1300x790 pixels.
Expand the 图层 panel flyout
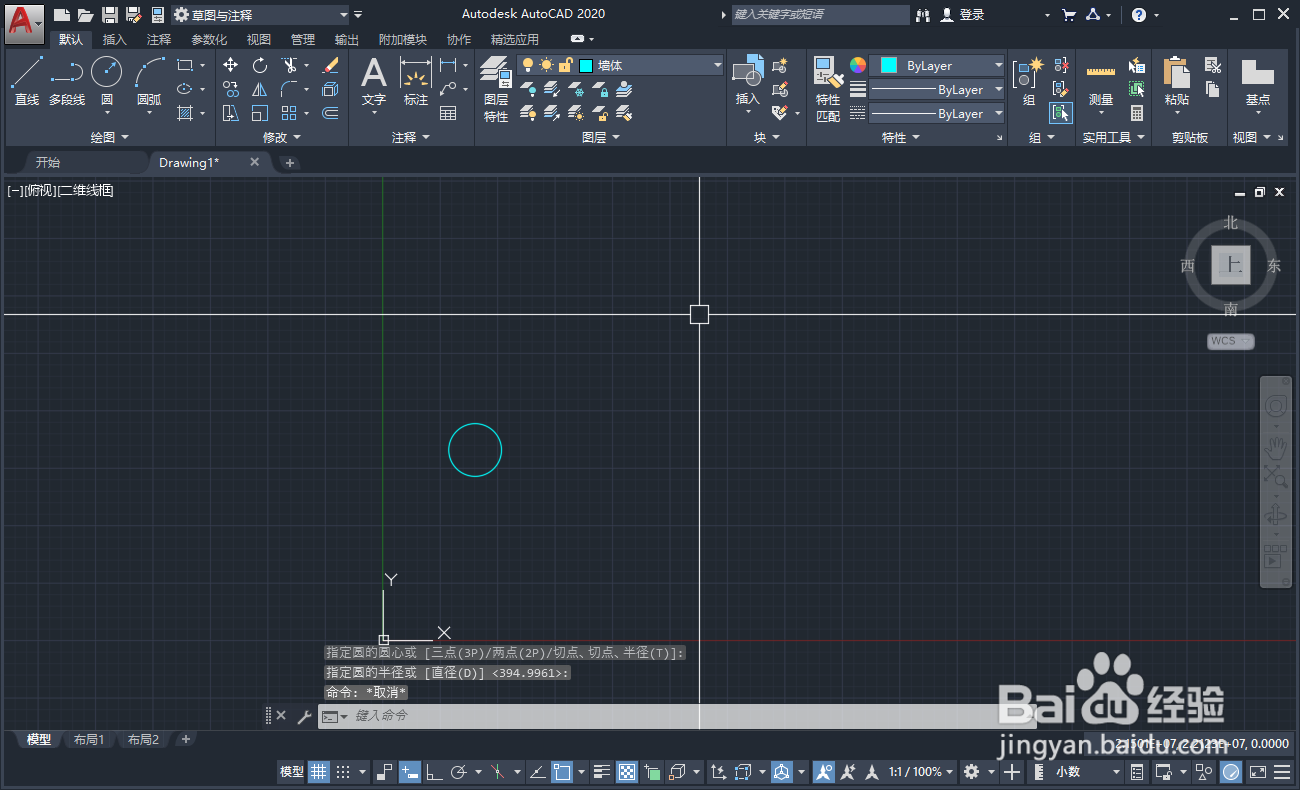point(601,138)
